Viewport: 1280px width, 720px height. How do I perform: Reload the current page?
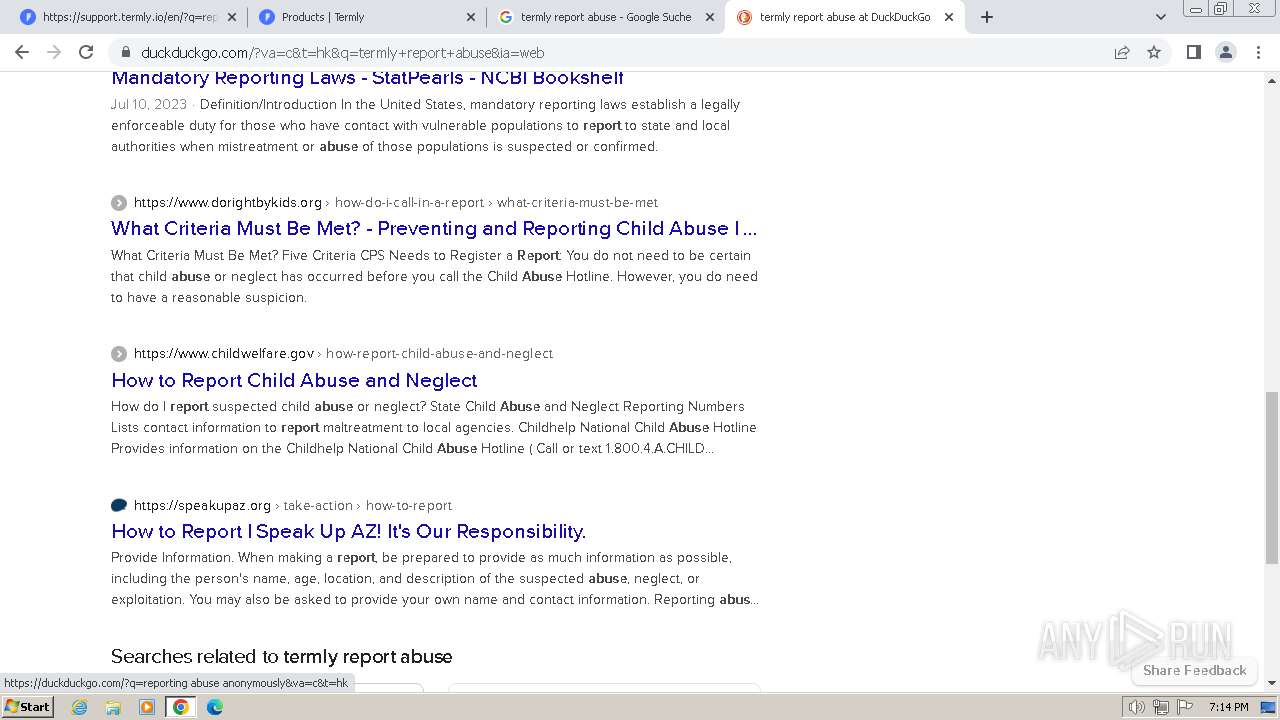coord(86,52)
